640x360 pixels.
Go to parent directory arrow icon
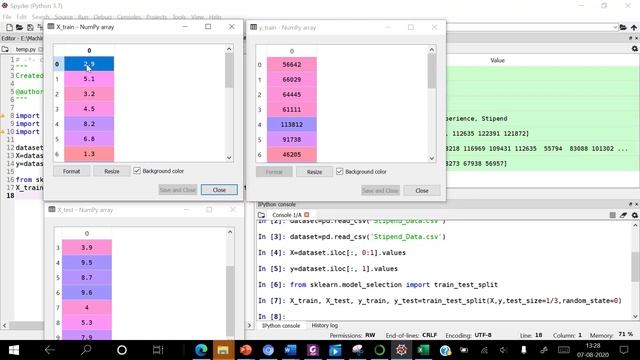633,27
